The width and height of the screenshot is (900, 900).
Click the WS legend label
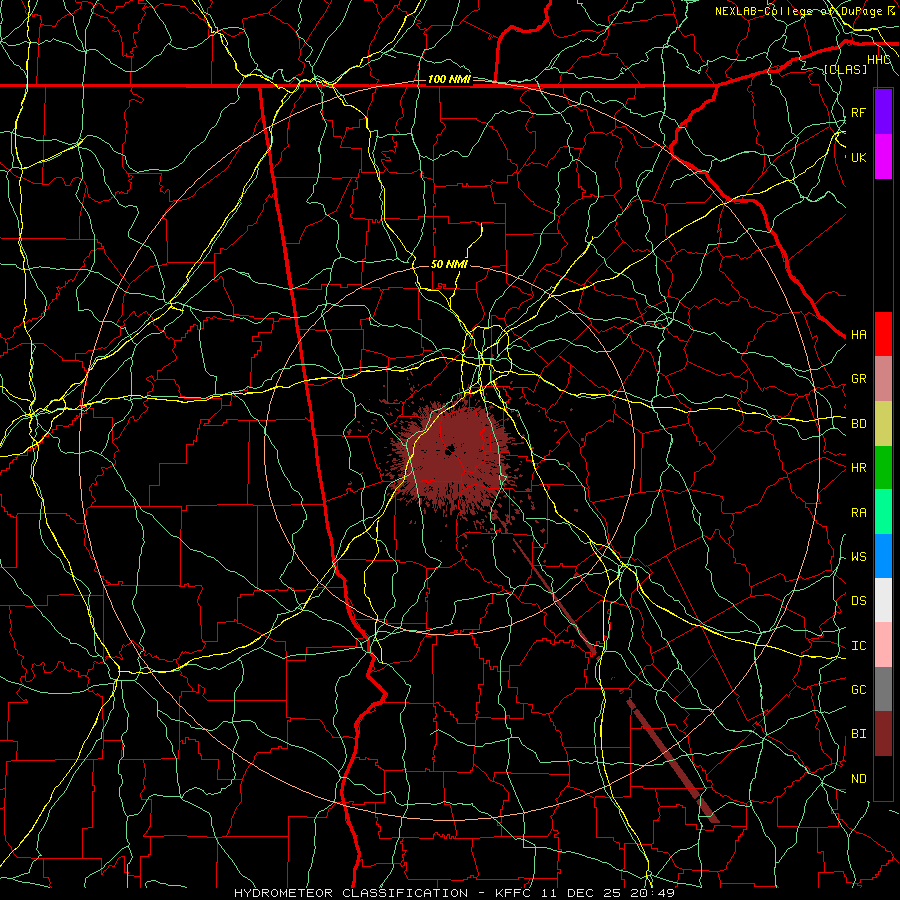(x=858, y=557)
